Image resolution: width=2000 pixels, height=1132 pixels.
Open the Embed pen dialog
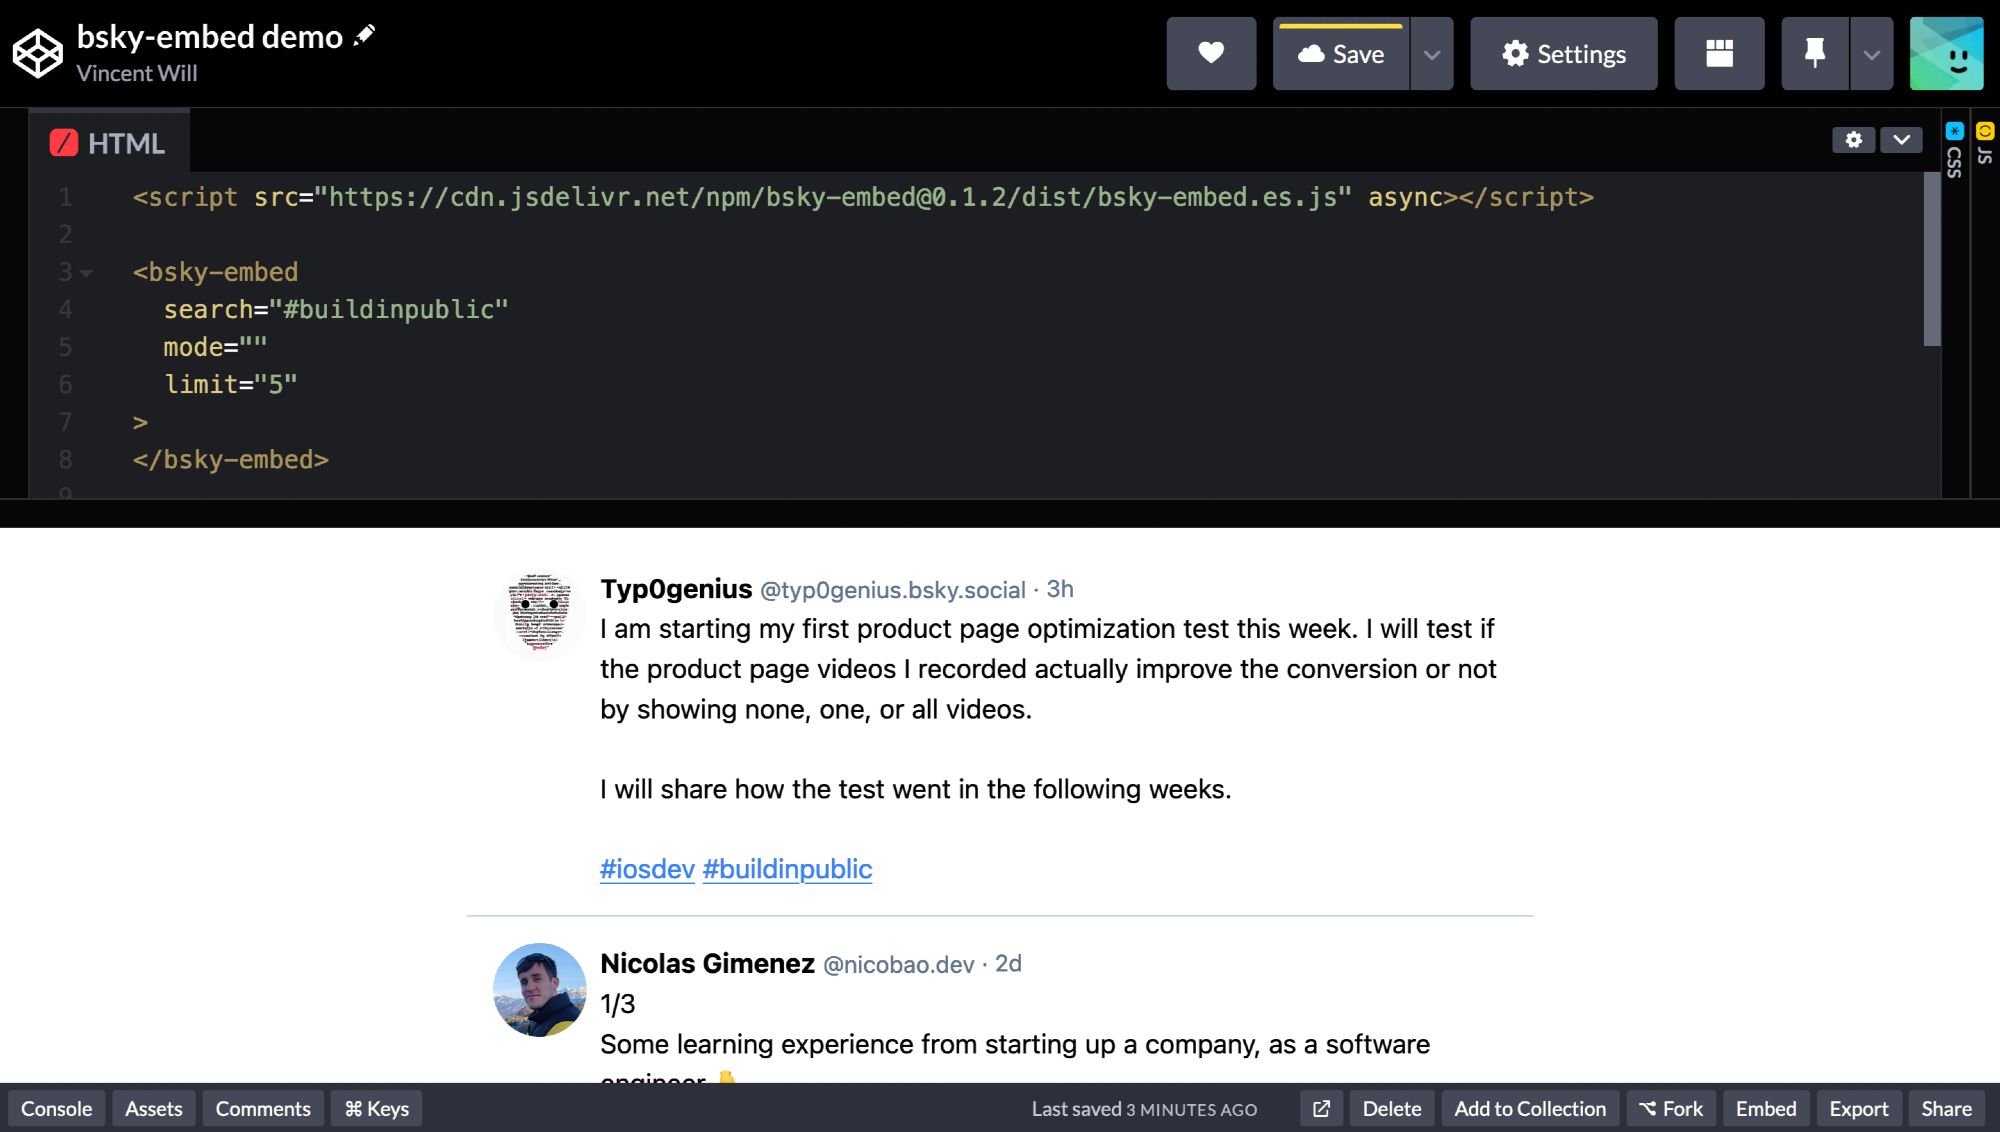(1766, 1109)
